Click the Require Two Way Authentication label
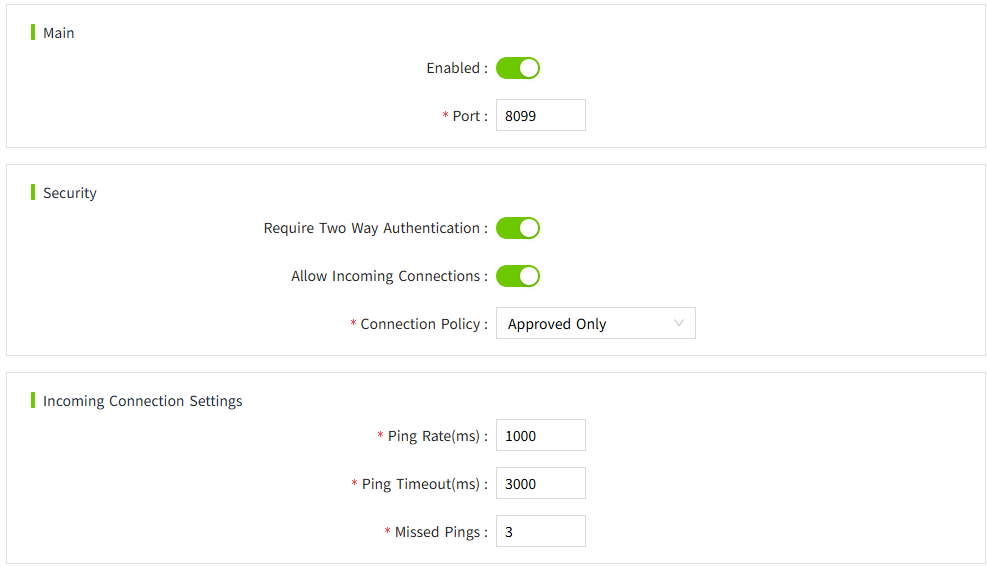This screenshot has height=567, width=987. point(372,228)
